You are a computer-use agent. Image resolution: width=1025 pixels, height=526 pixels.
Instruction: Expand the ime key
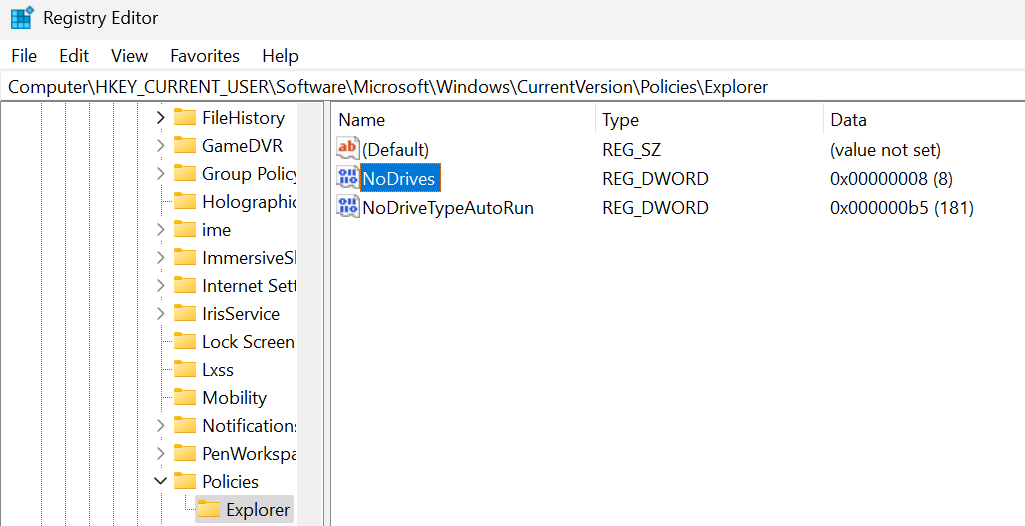coord(160,230)
